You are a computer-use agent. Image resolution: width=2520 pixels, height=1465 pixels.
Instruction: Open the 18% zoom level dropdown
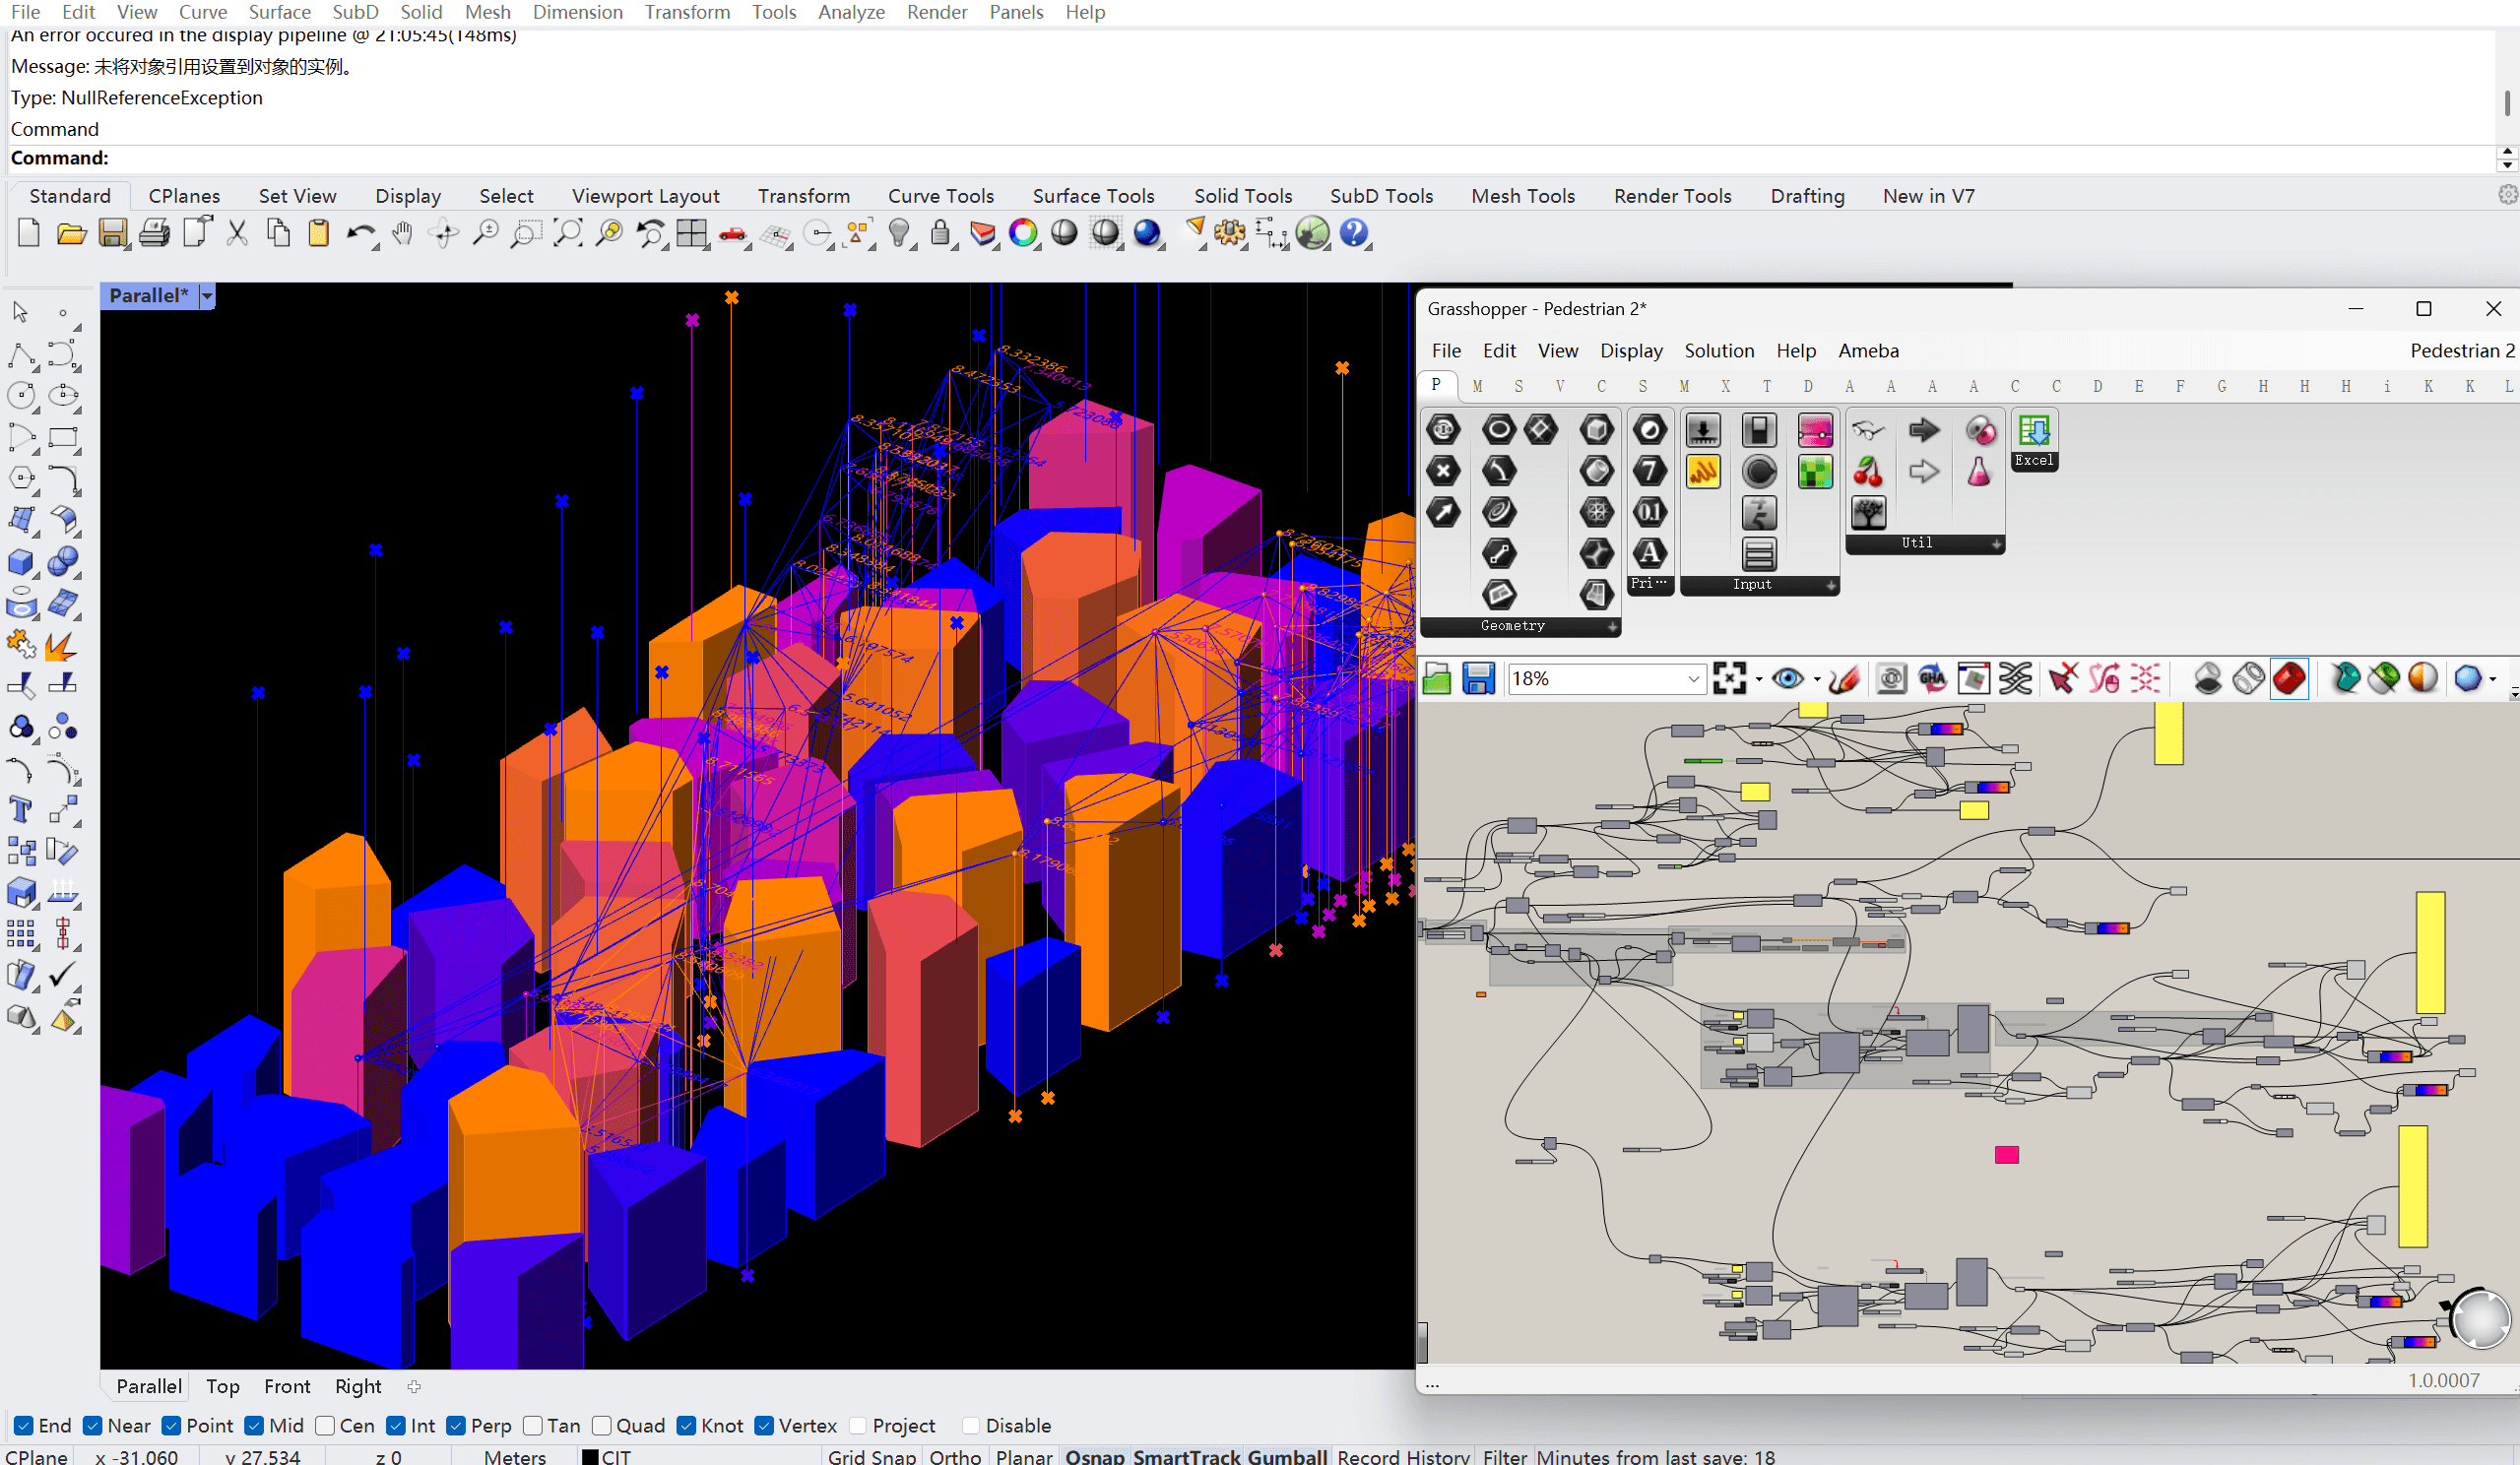pos(1693,679)
